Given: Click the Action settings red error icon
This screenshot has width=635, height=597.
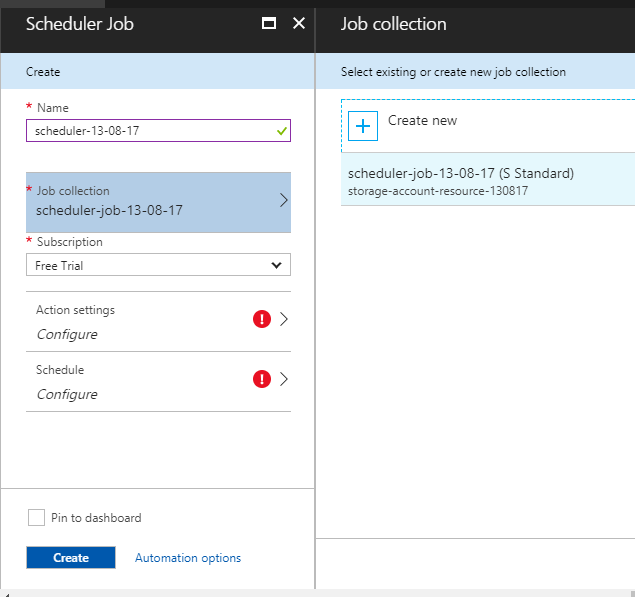Looking at the screenshot, I should click(262, 319).
